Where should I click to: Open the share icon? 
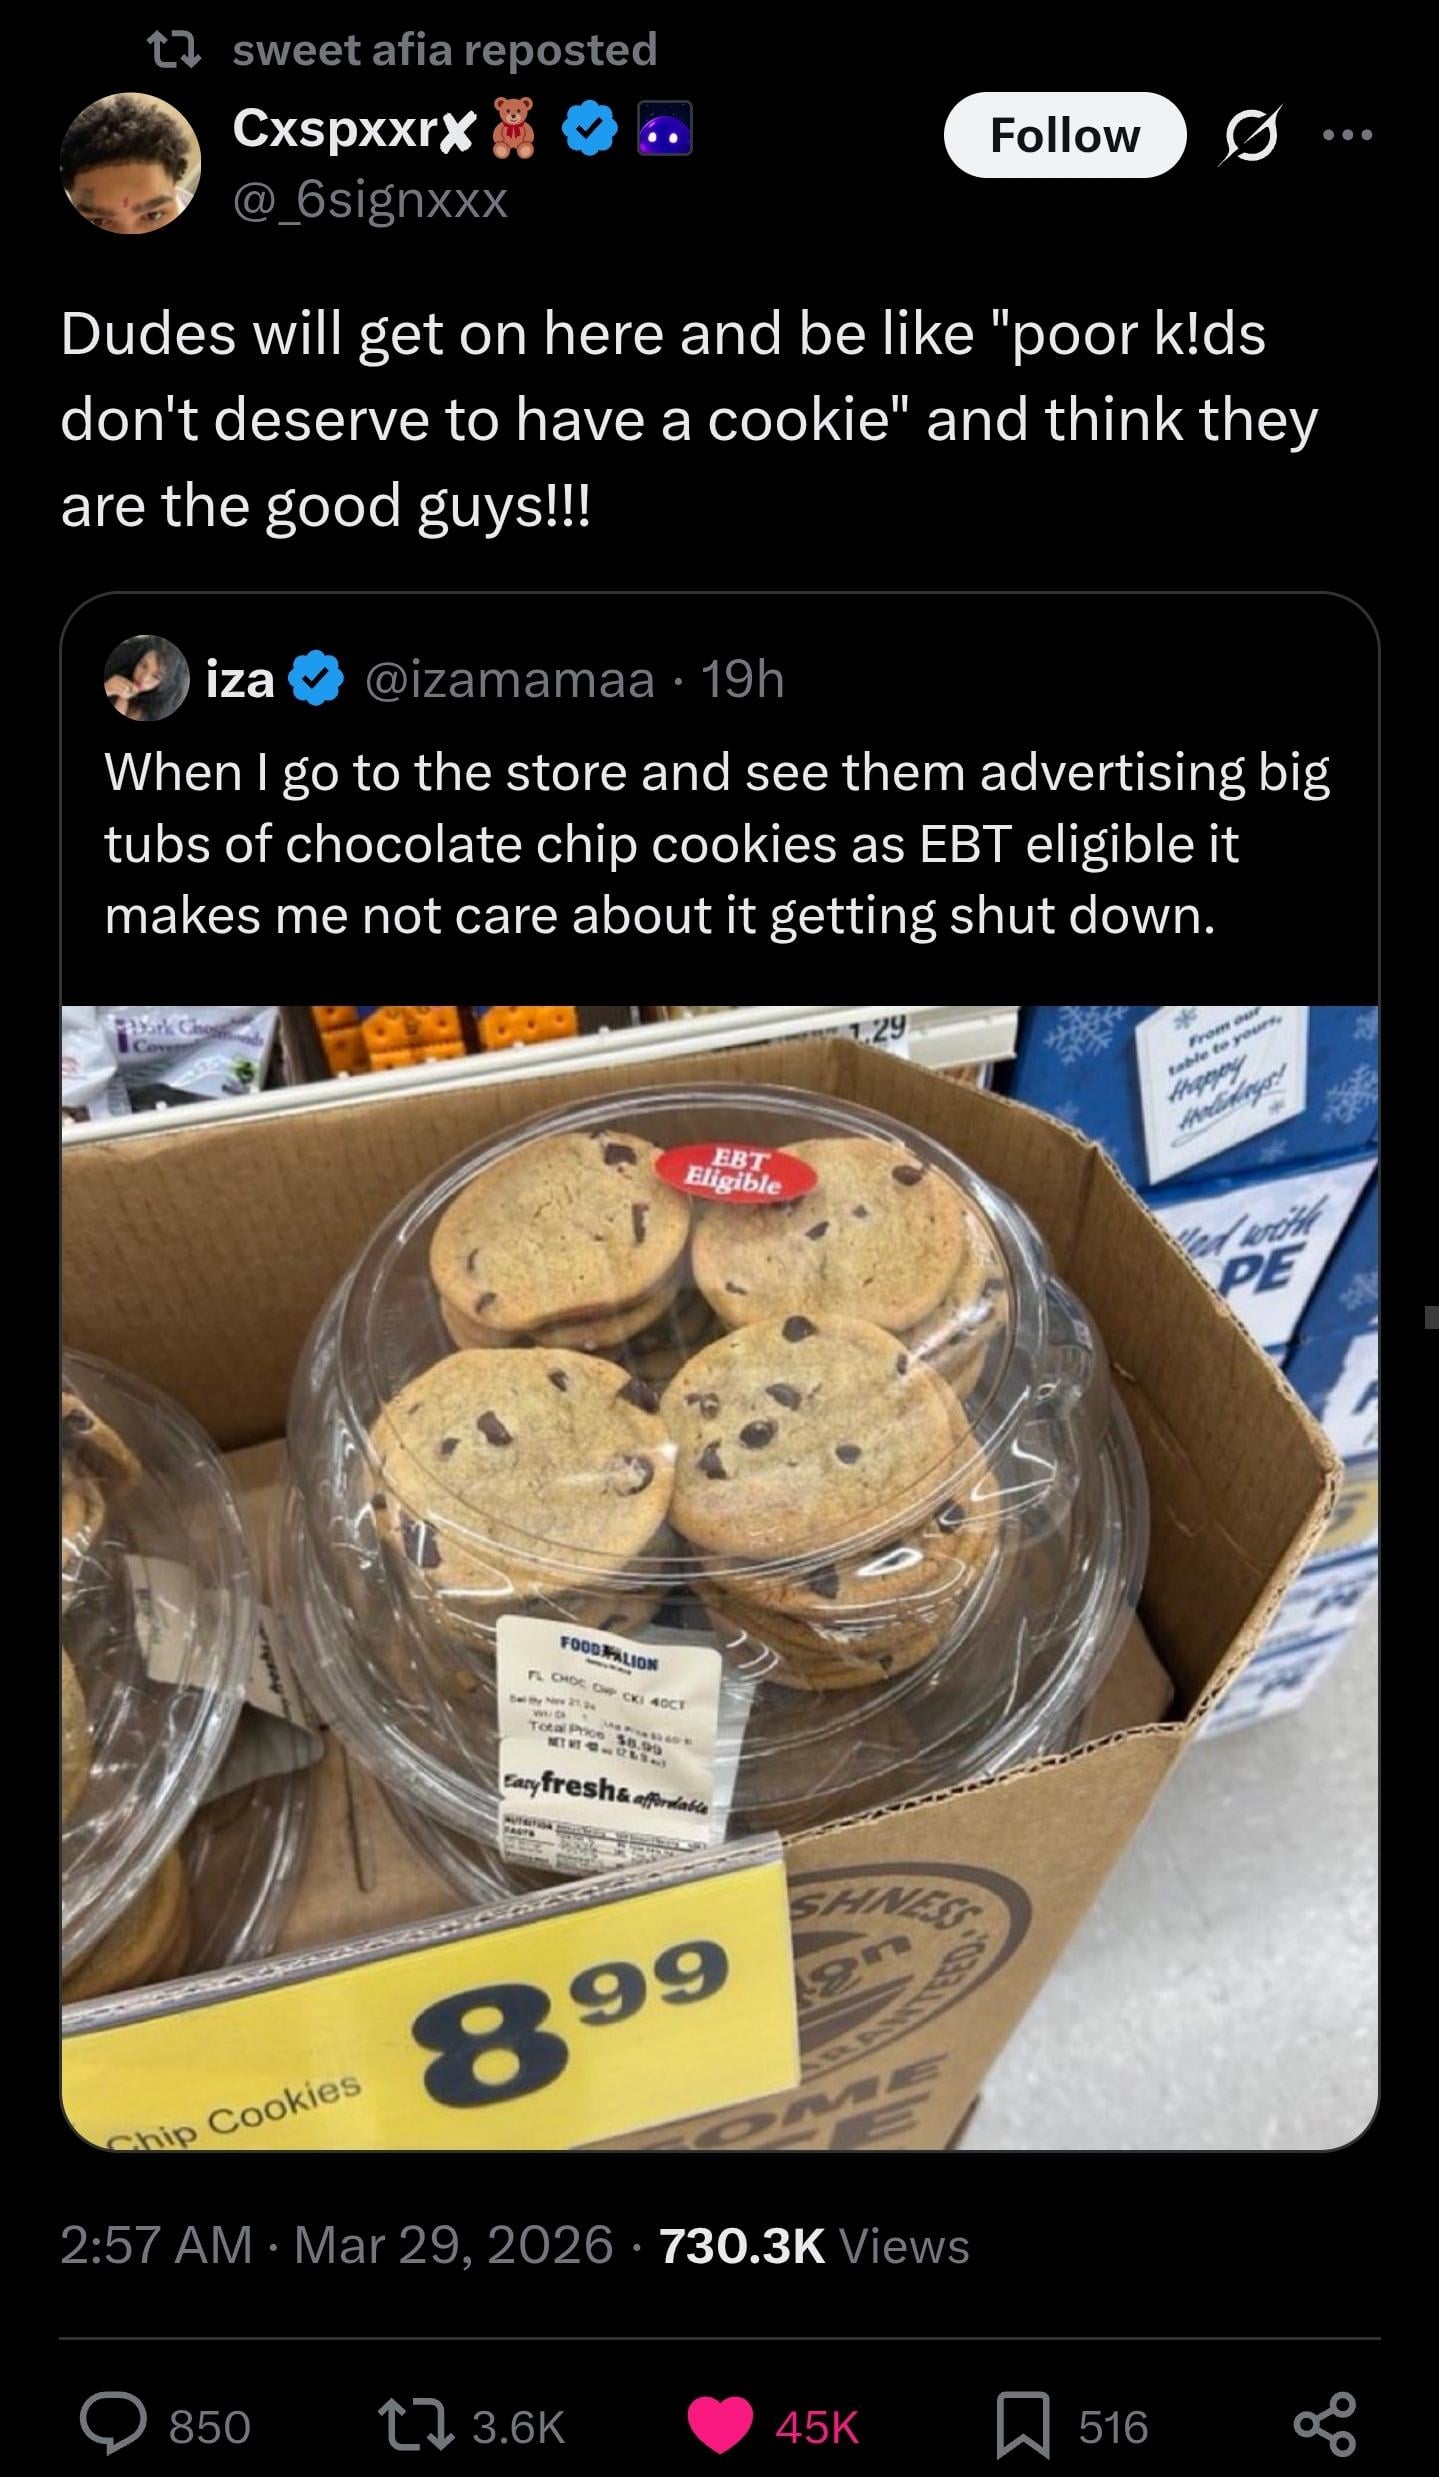coord(1324,2424)
